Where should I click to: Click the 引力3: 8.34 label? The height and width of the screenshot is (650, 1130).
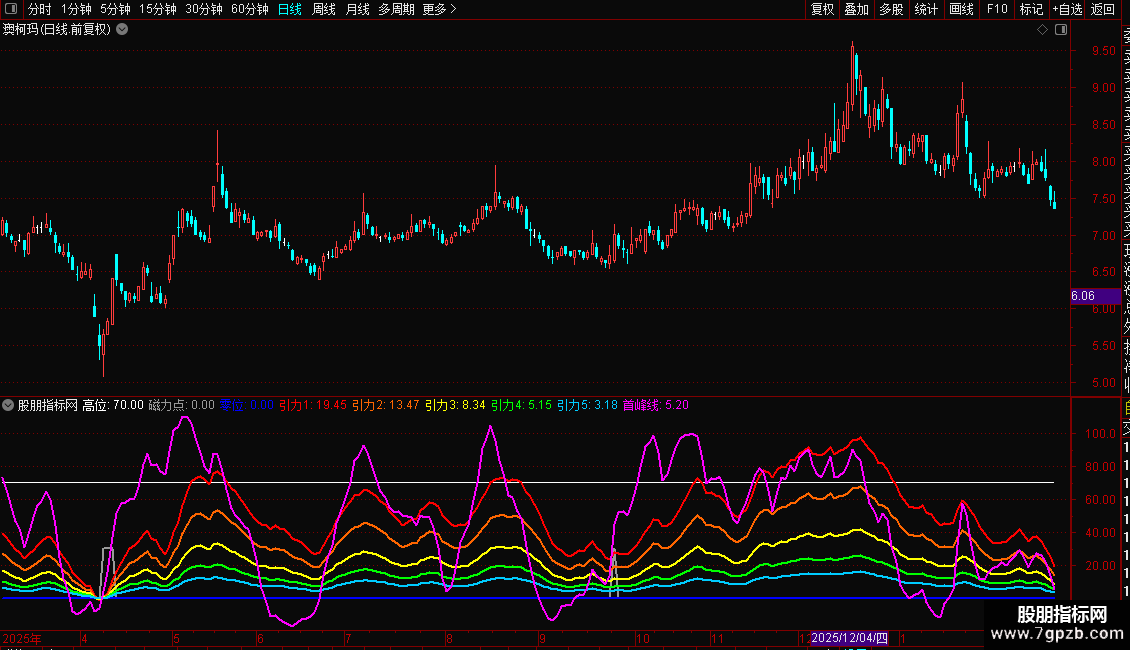pos(455,405)
